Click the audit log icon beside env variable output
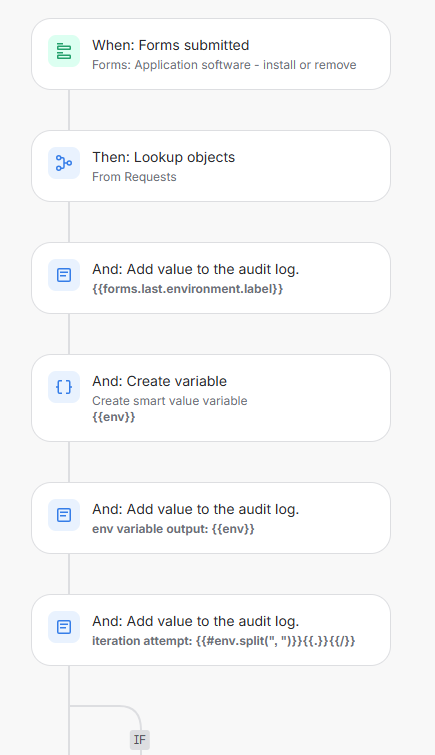This screenshot has width=435, height=755. [x=64, y=515]
